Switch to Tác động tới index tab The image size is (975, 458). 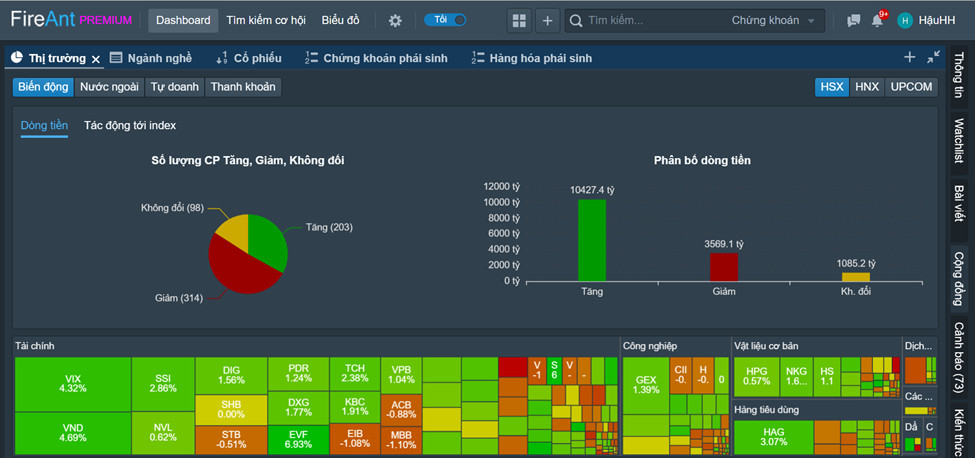(130, 126)
